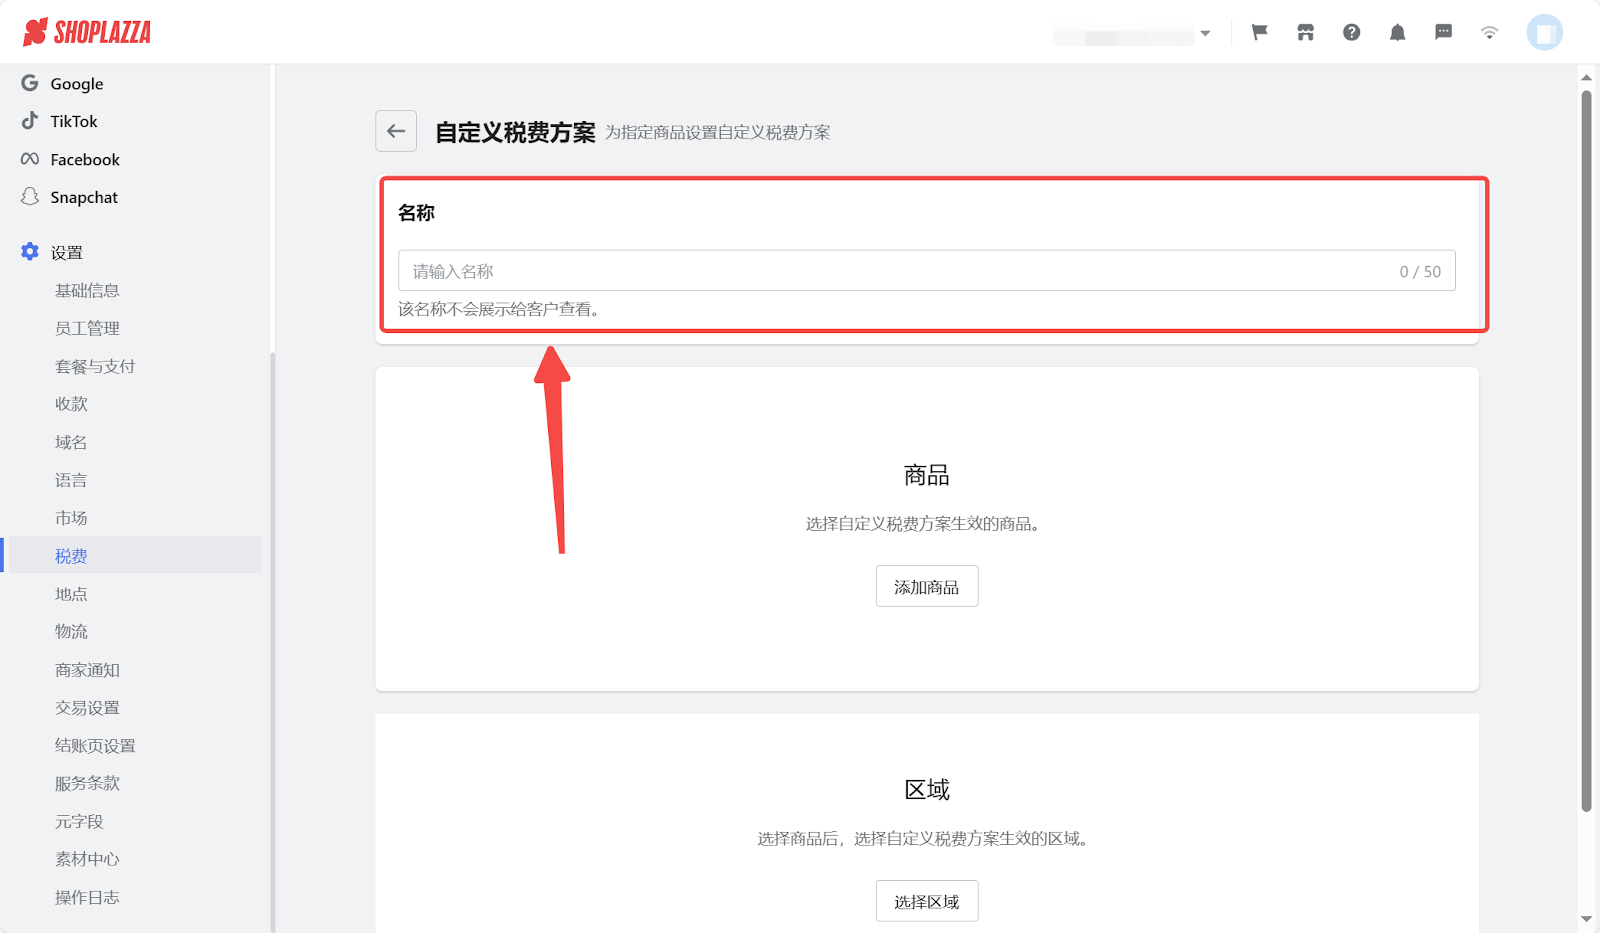
Task: Open the flag icon in header
Action: pos(1260,32)
